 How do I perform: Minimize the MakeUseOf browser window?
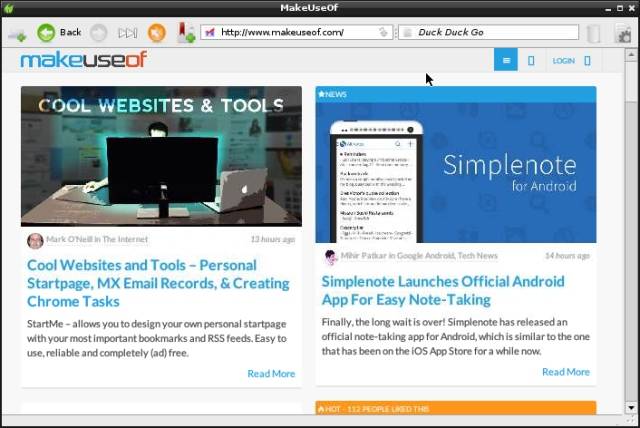click(608, 9)
